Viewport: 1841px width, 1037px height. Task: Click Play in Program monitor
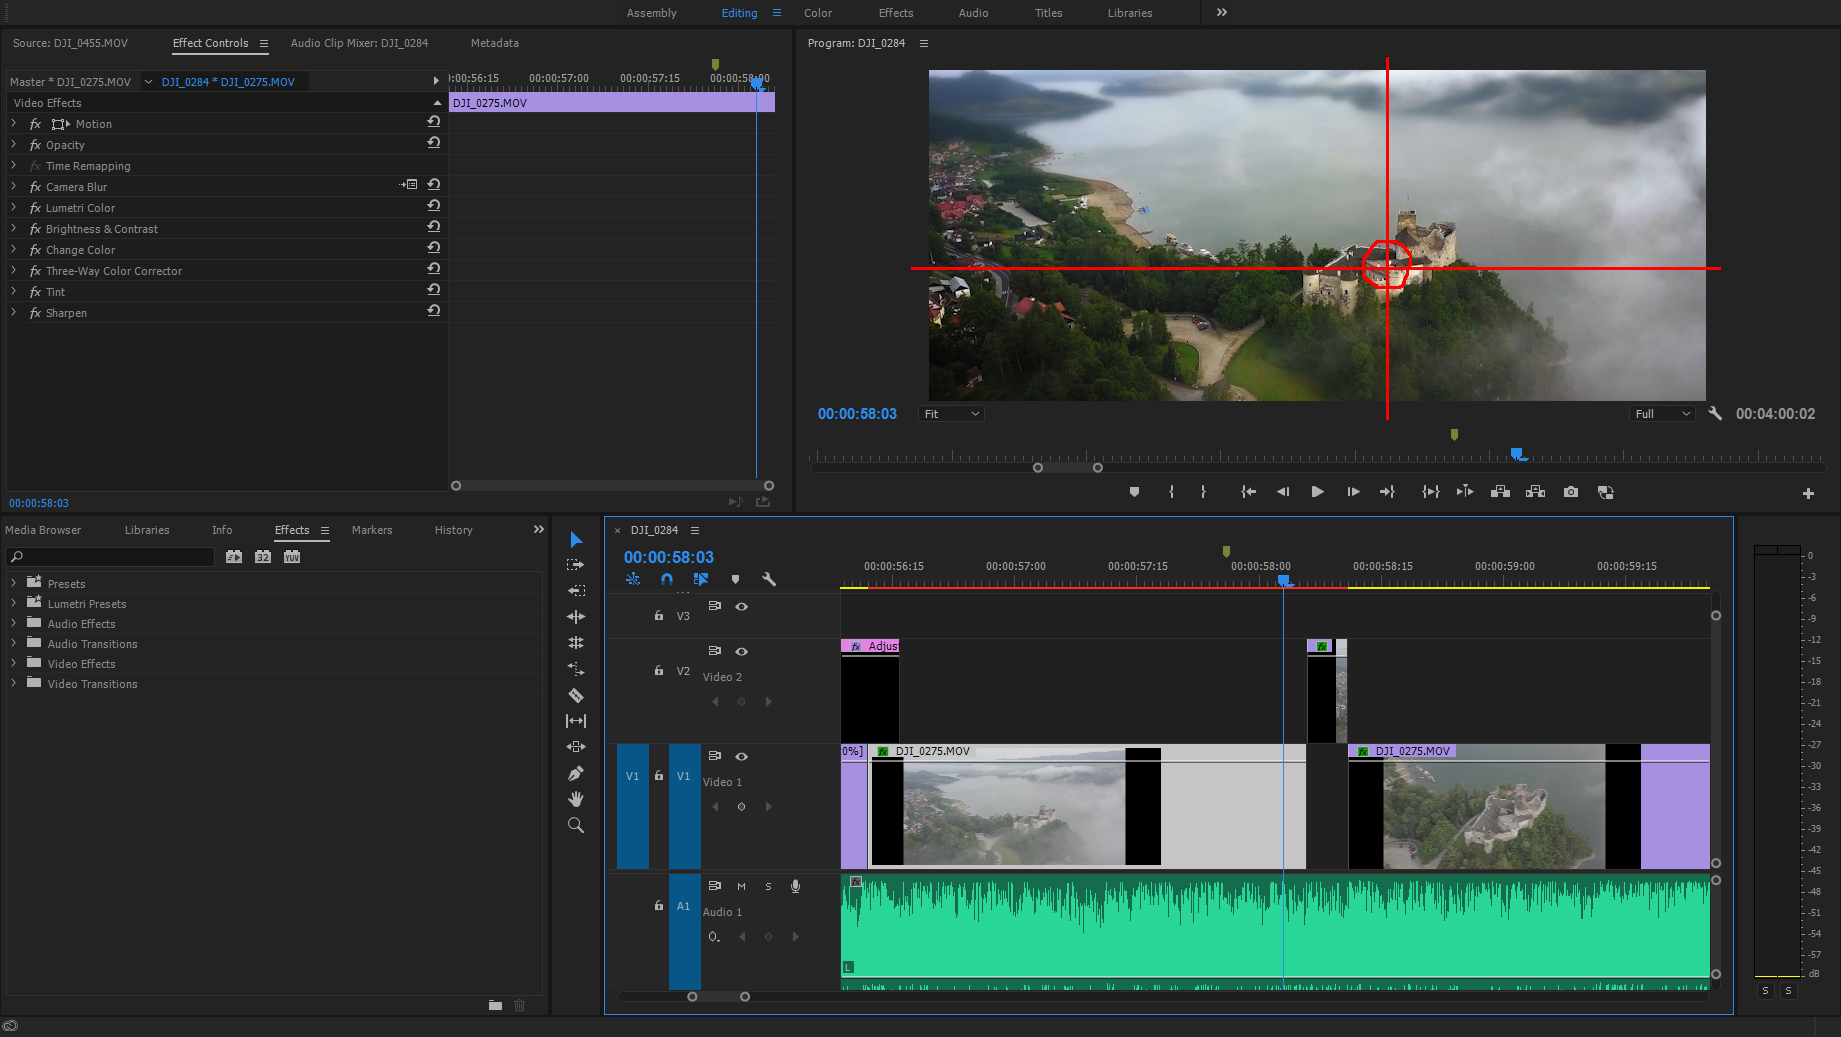pos(1317,492)
